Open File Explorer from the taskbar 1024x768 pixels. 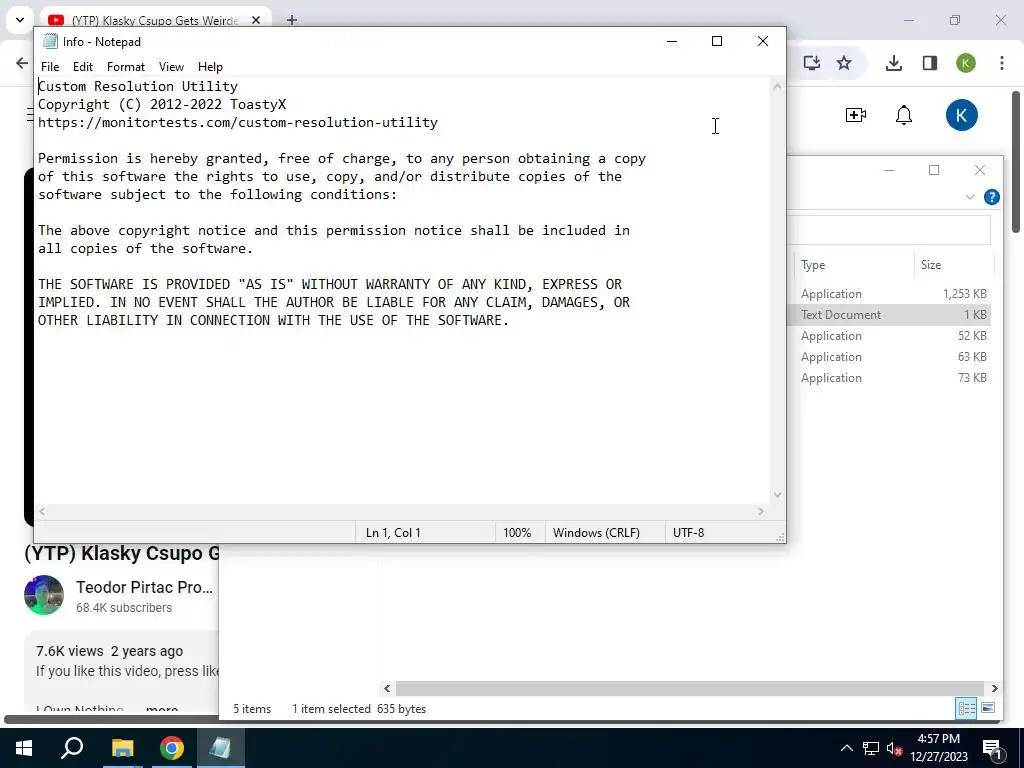(x=122, y=748)
